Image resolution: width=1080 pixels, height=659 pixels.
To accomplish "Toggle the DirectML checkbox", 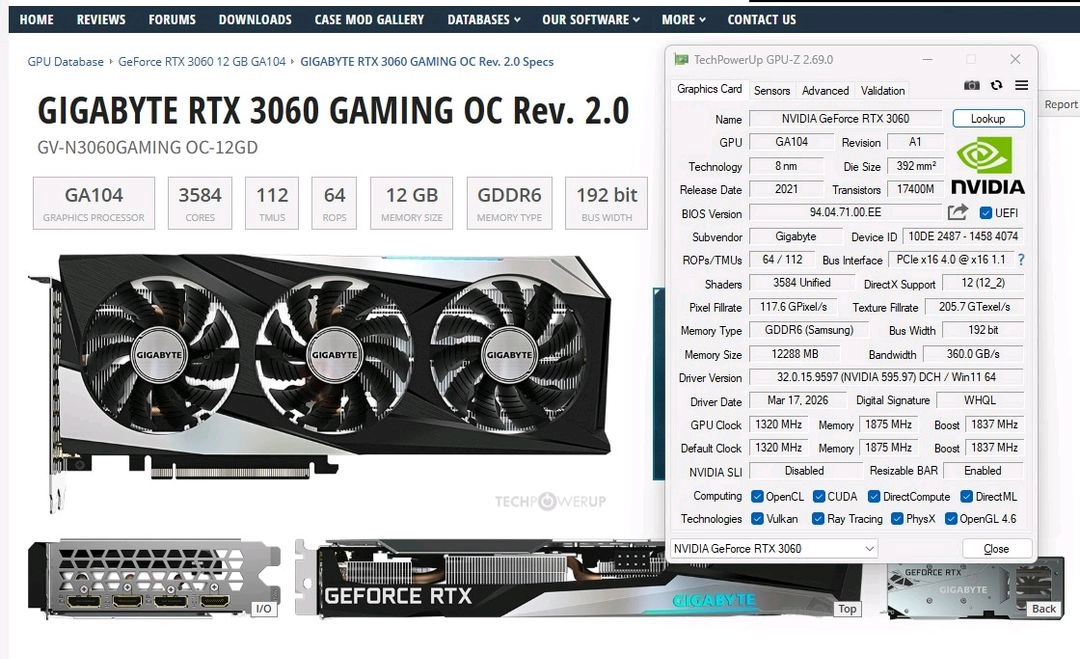I will (966, 496).
